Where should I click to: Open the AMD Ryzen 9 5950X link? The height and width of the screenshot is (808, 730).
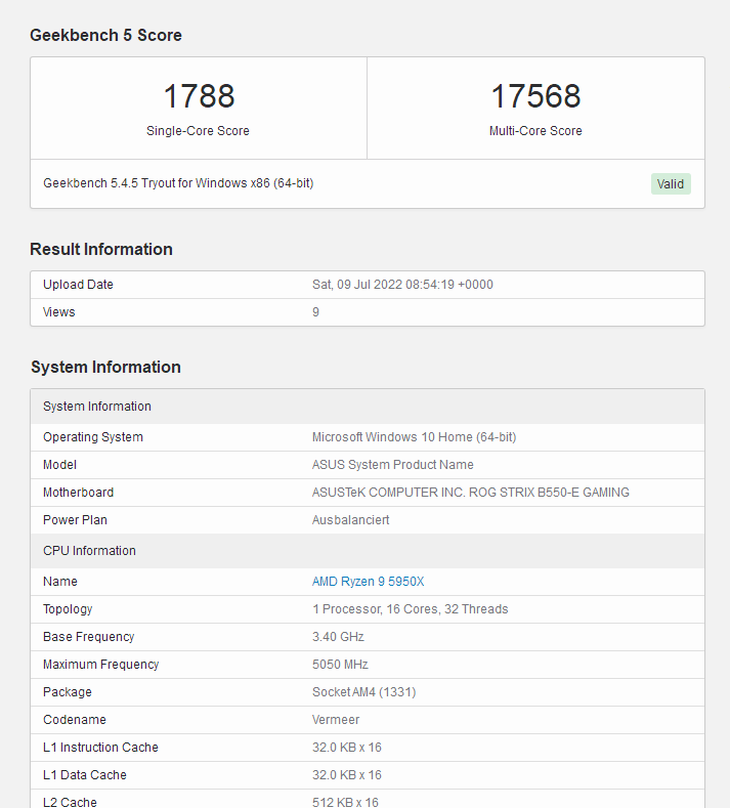368,581
